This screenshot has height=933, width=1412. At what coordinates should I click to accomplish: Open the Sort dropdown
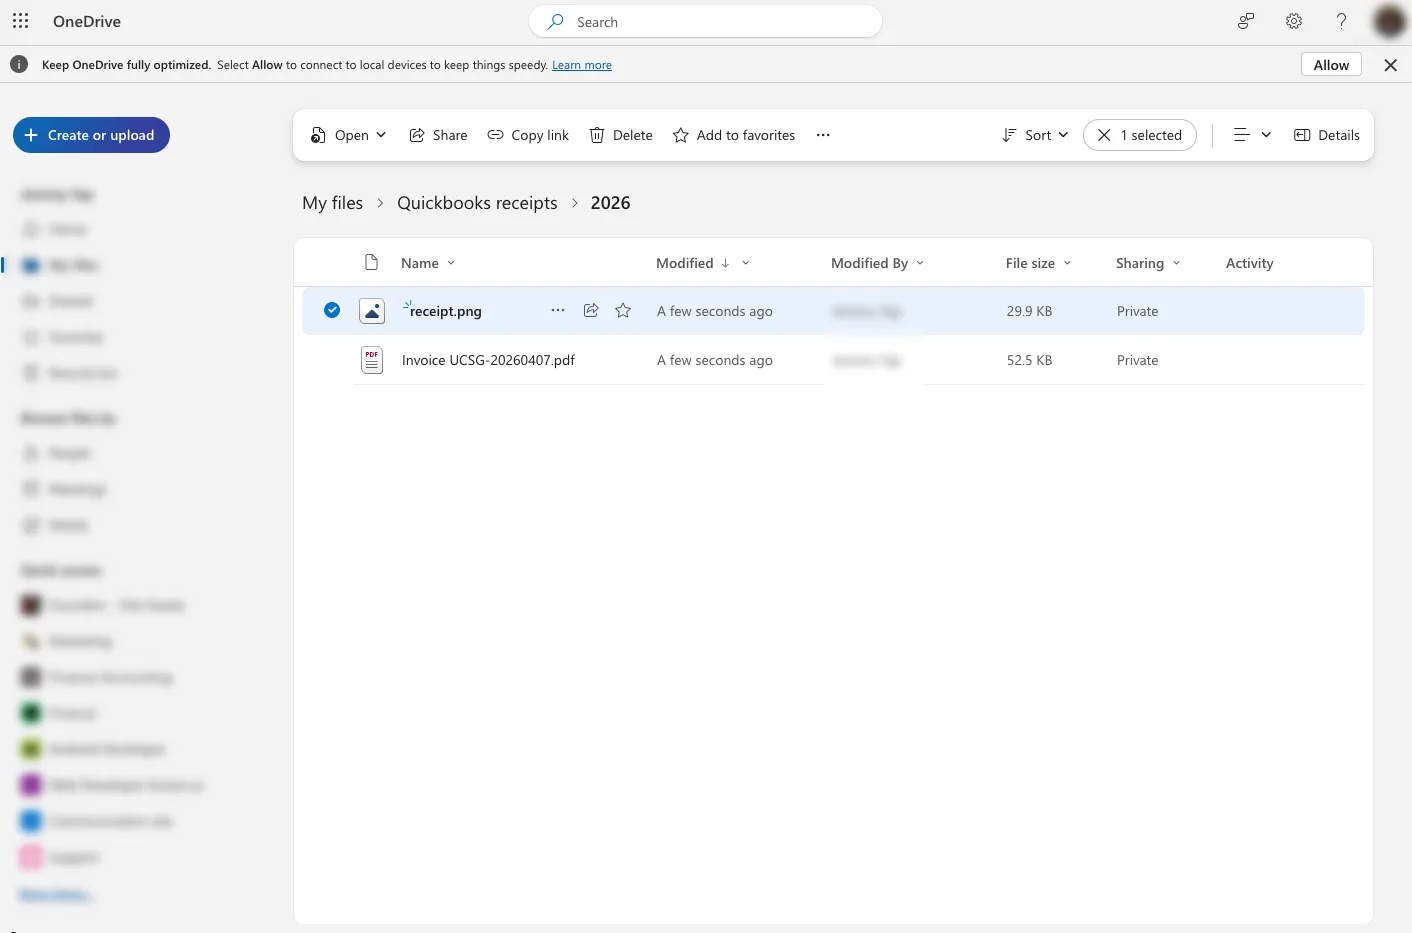pyautogui.click(x=1035, y=135)
